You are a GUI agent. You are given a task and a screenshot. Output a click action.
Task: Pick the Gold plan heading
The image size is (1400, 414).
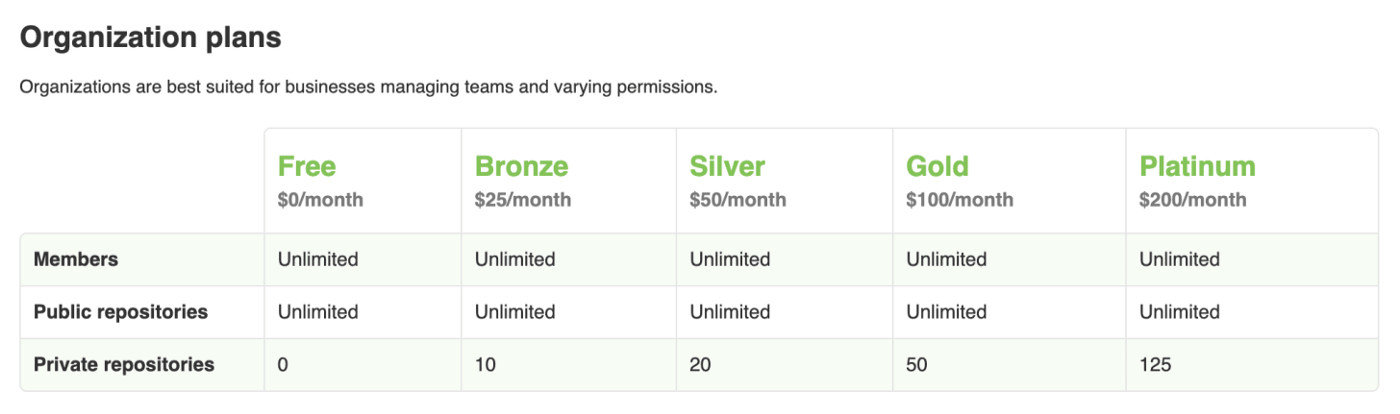tap(937, 166)
